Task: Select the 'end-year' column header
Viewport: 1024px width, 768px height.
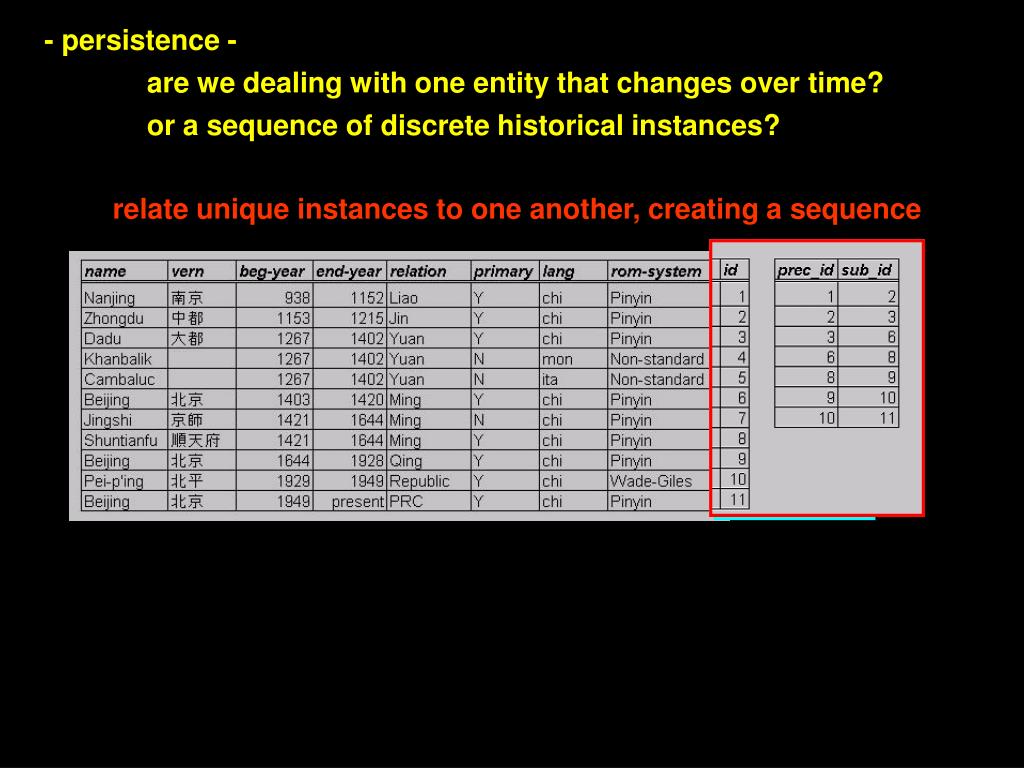Action: coord(348,271)
